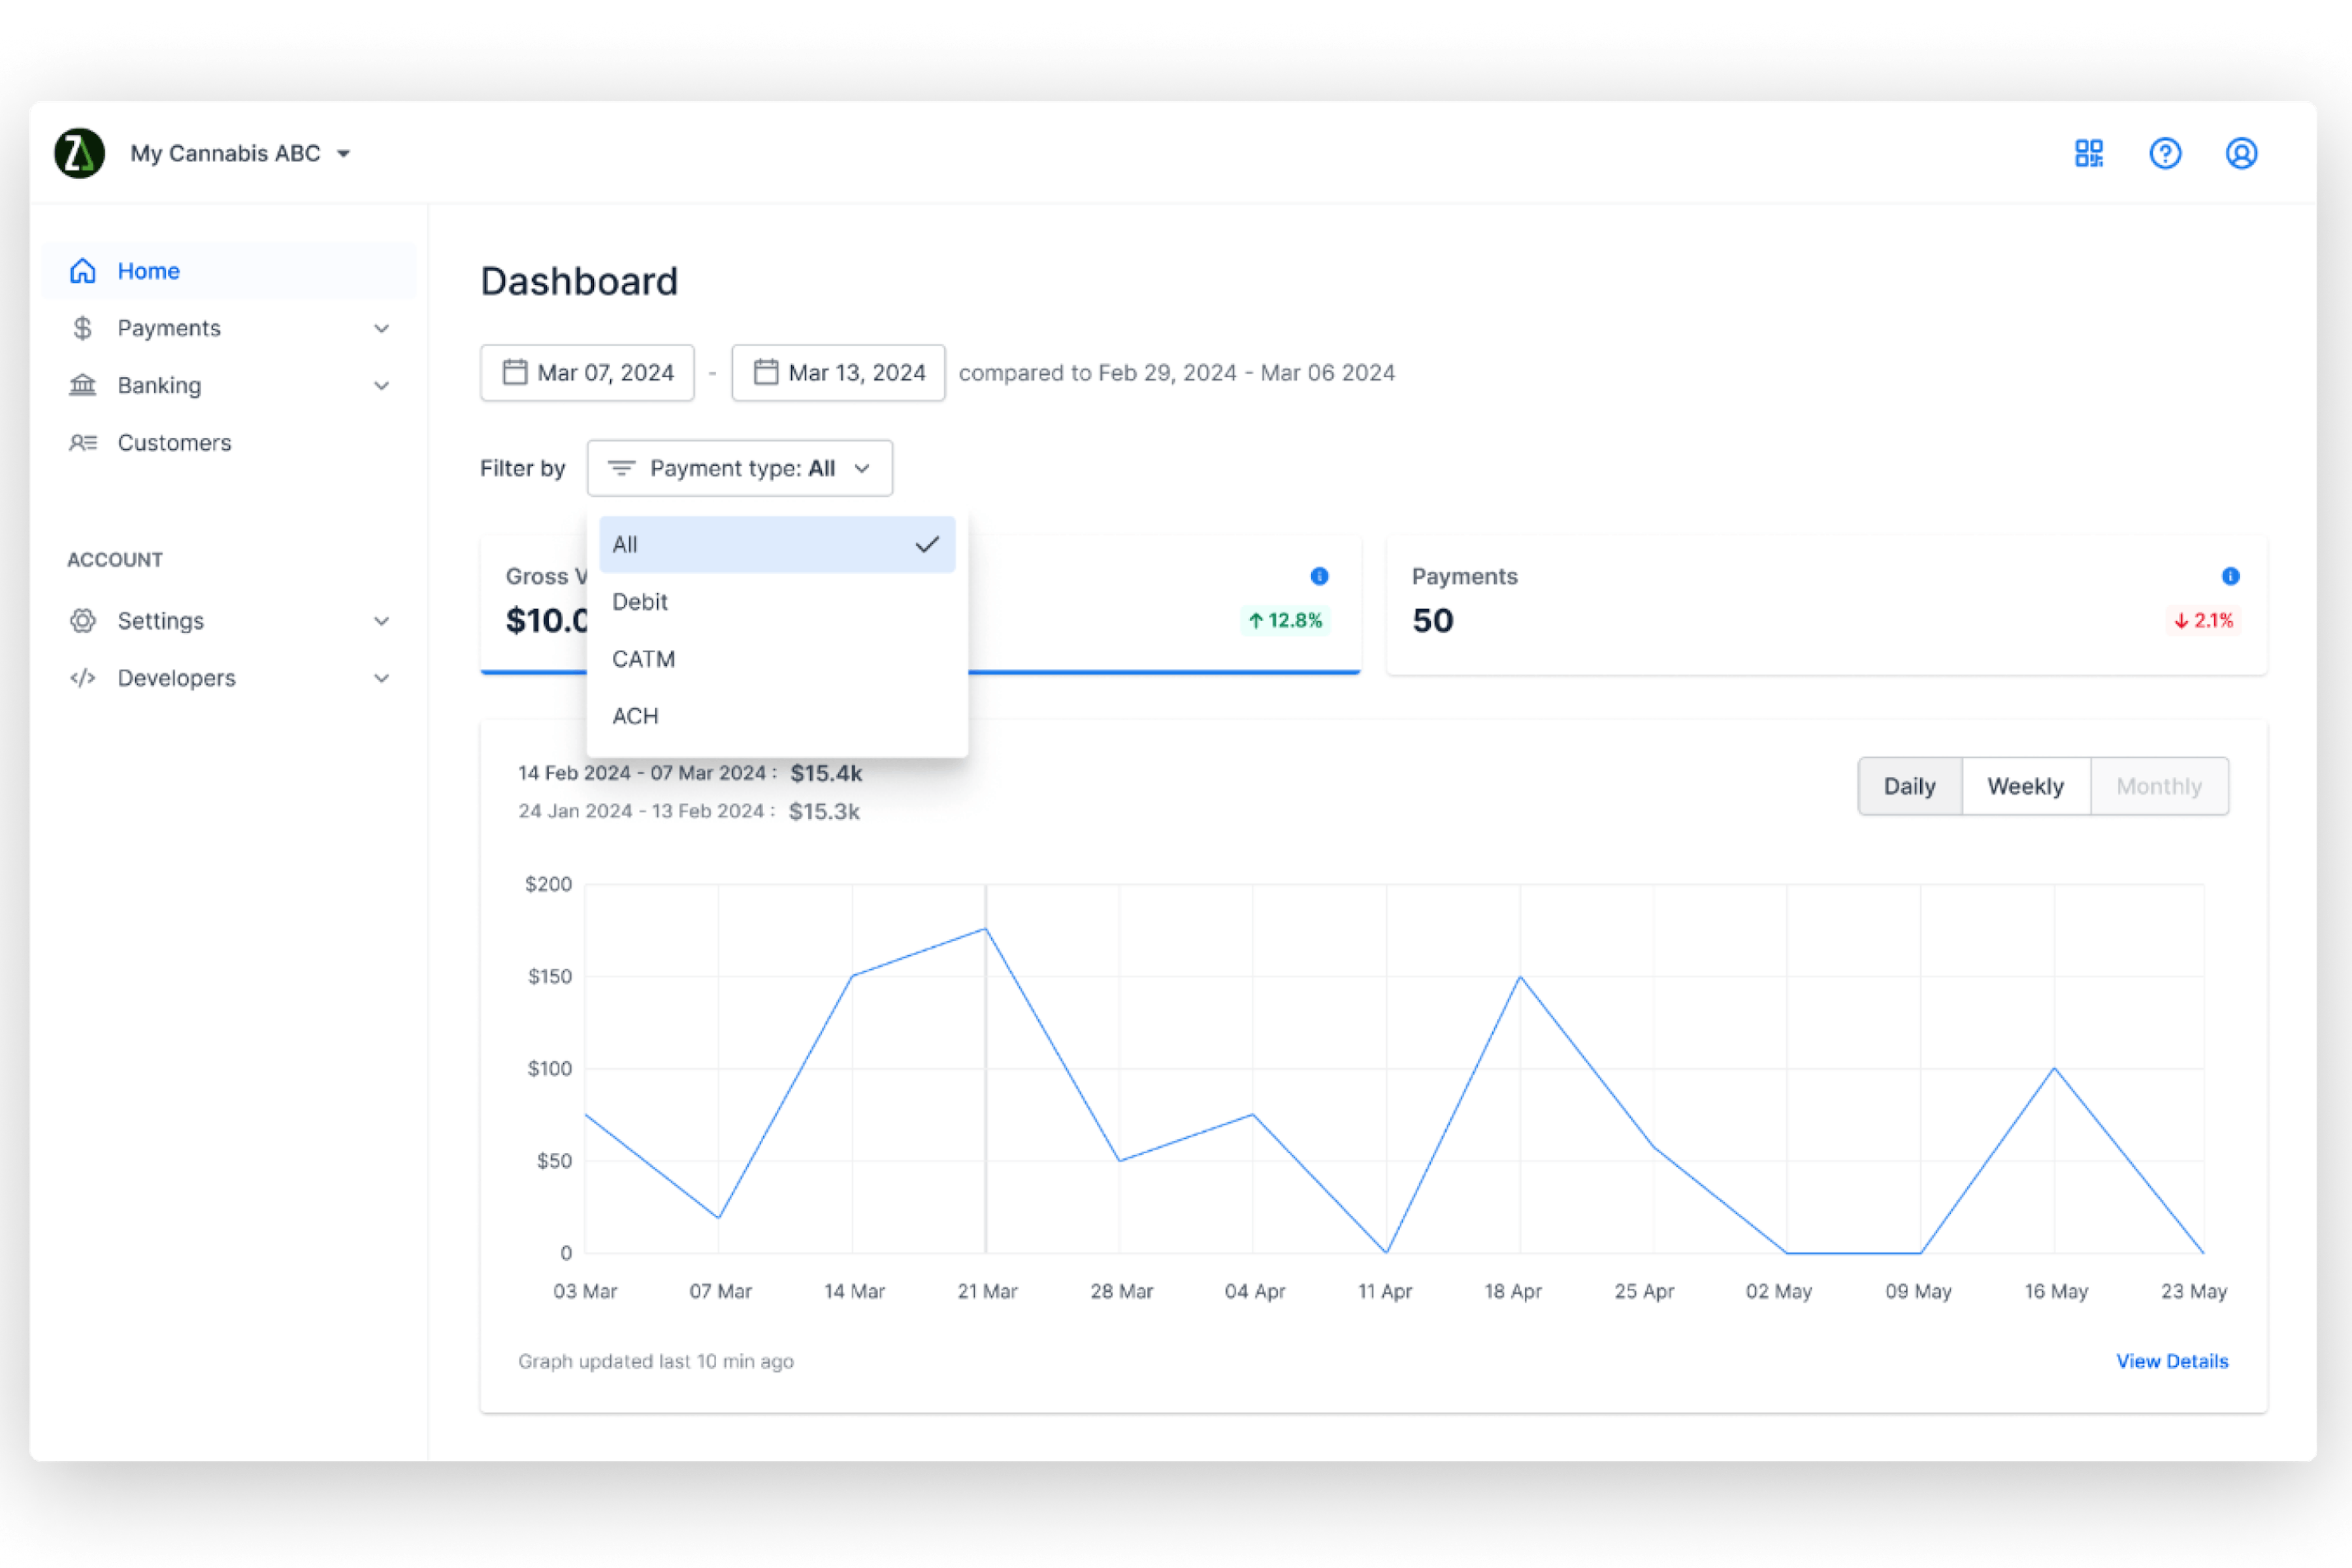The height and width of the screenshot is (1568, 2352).
Task: Click the Zodaka logo icon
Action: coord(79,153)
